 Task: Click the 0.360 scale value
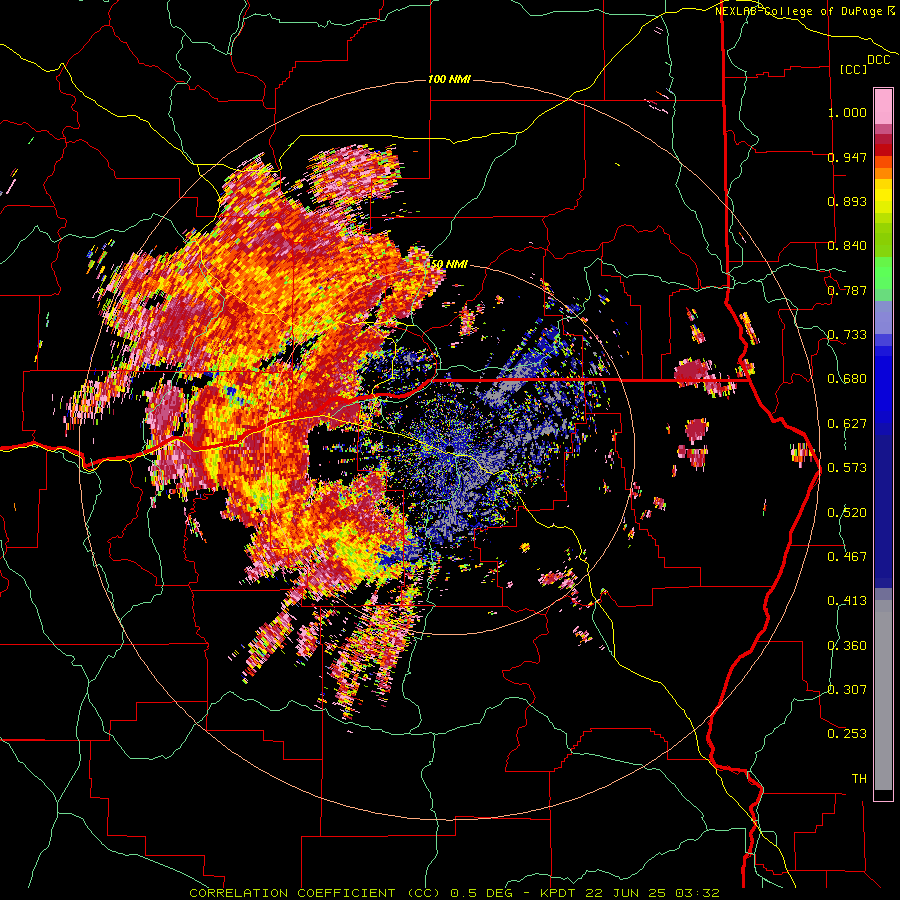(x=847, y=646)
